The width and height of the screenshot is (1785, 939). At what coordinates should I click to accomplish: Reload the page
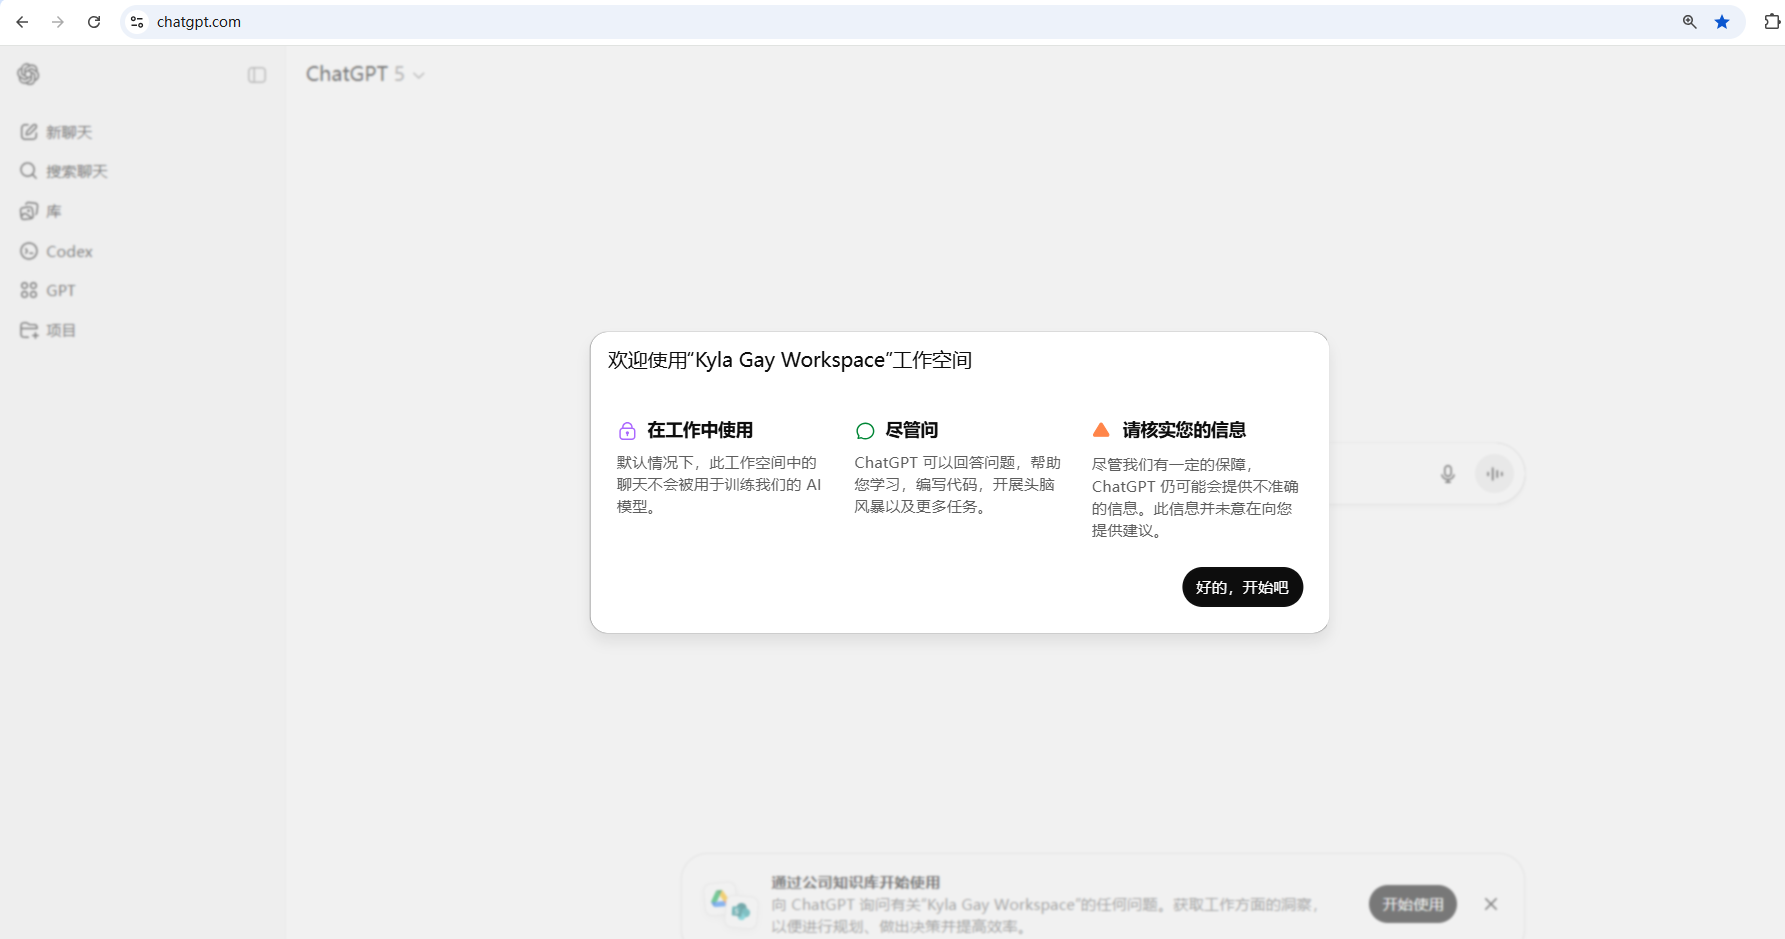click(94, 22)
